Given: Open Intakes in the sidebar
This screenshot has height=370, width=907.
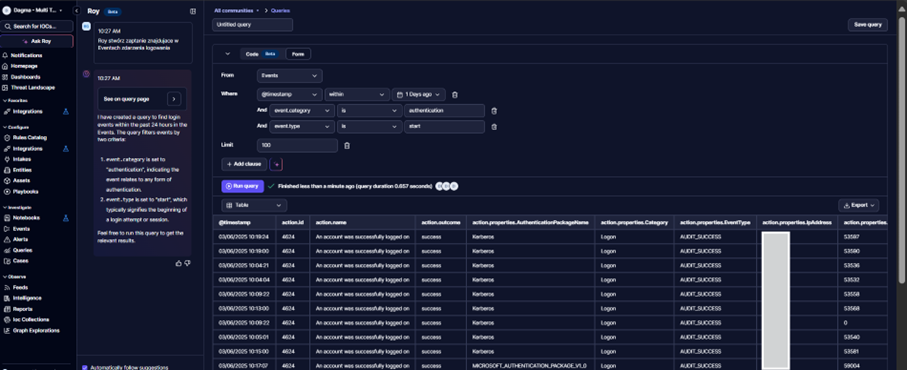Looking at the screenshot, I should (22, 159).
